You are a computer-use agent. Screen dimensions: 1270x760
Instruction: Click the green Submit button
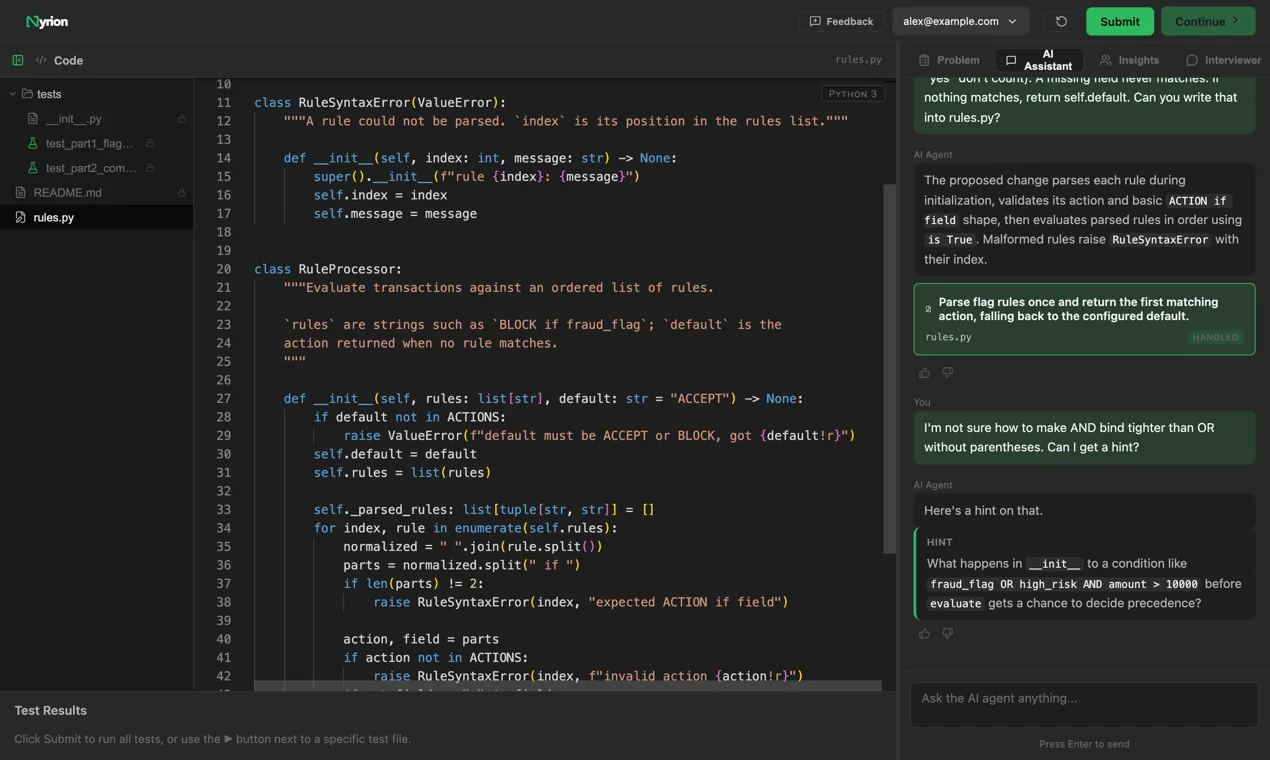(x=1119, y=21)
